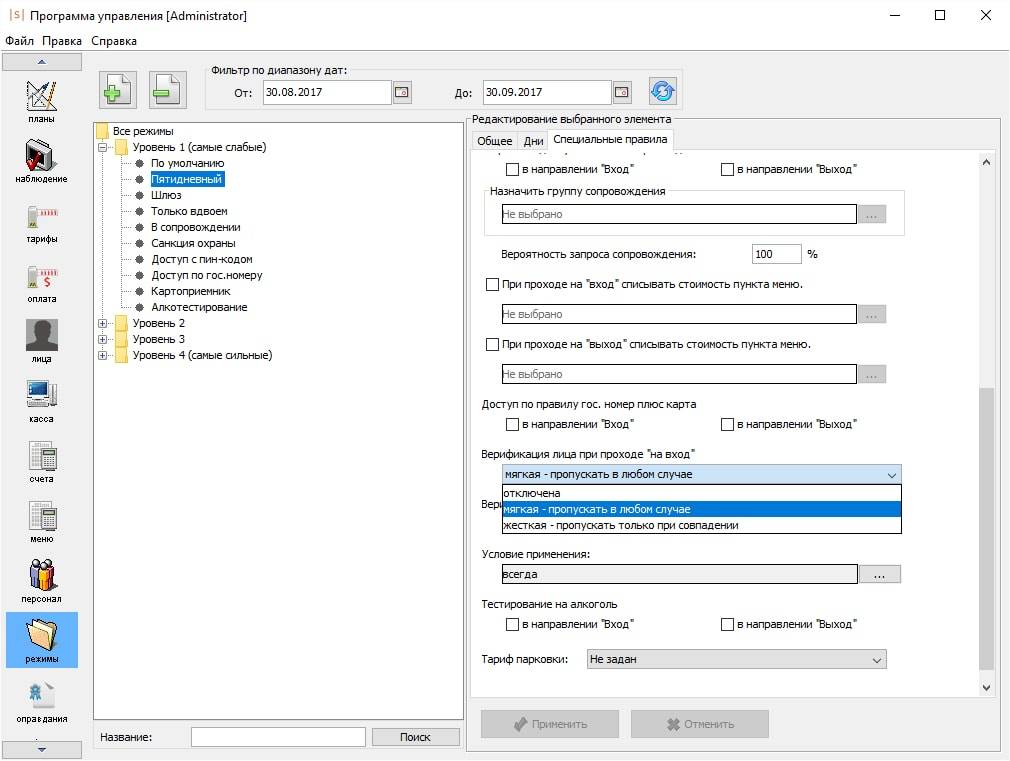Check "Вход" under Тестирование на алкоголь
1010x761 pixels.
[x=513, y=625]
